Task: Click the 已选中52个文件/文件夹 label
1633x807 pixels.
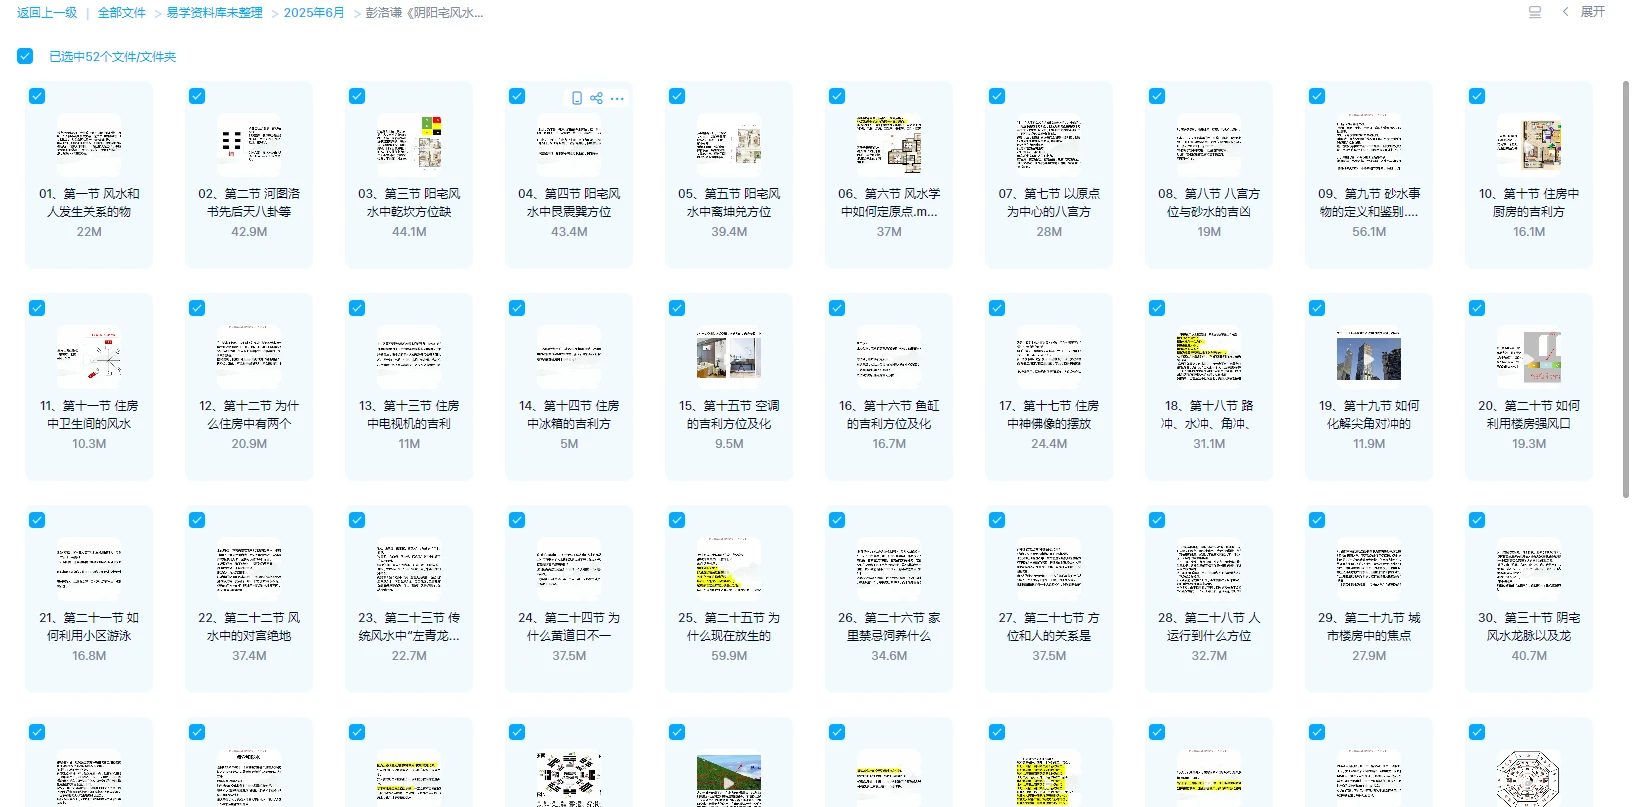Action: (x=113, y=57)
